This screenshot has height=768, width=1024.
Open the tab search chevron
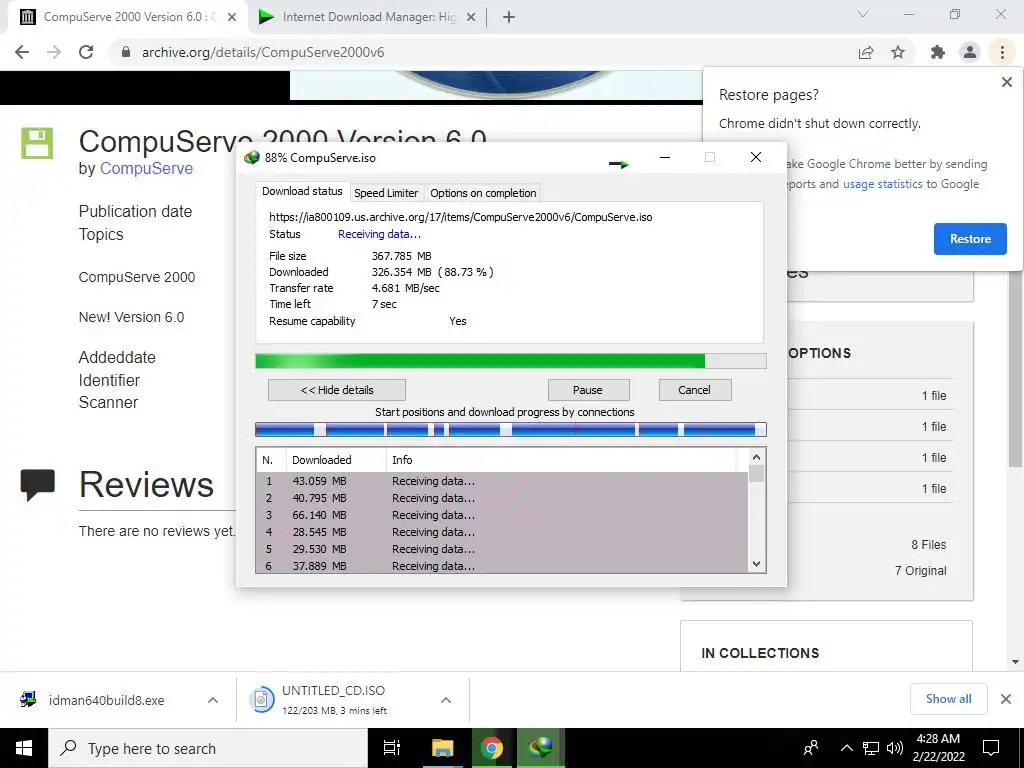[x=863, y=14]
